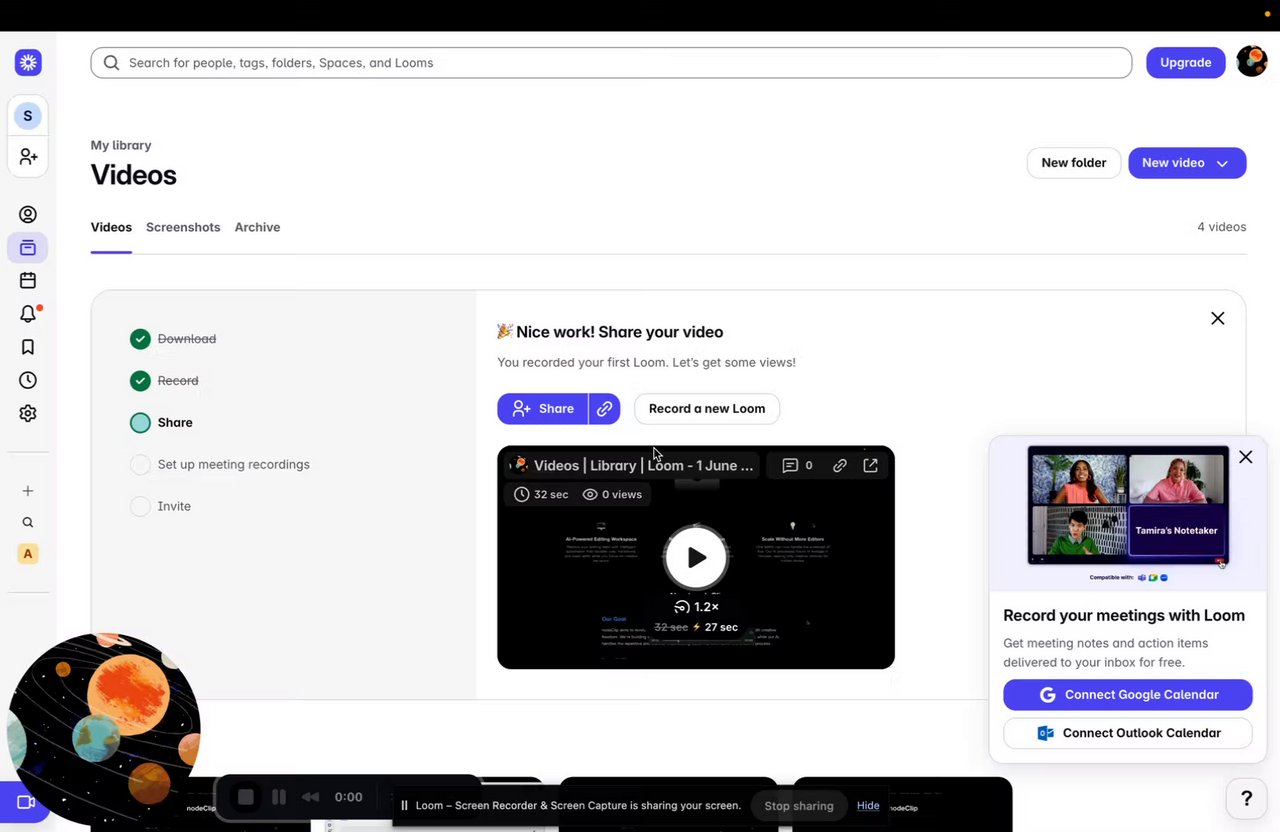The image size is (1280, 832).
Task: Open the library icon in sidebar
Action: click(28, 247)
